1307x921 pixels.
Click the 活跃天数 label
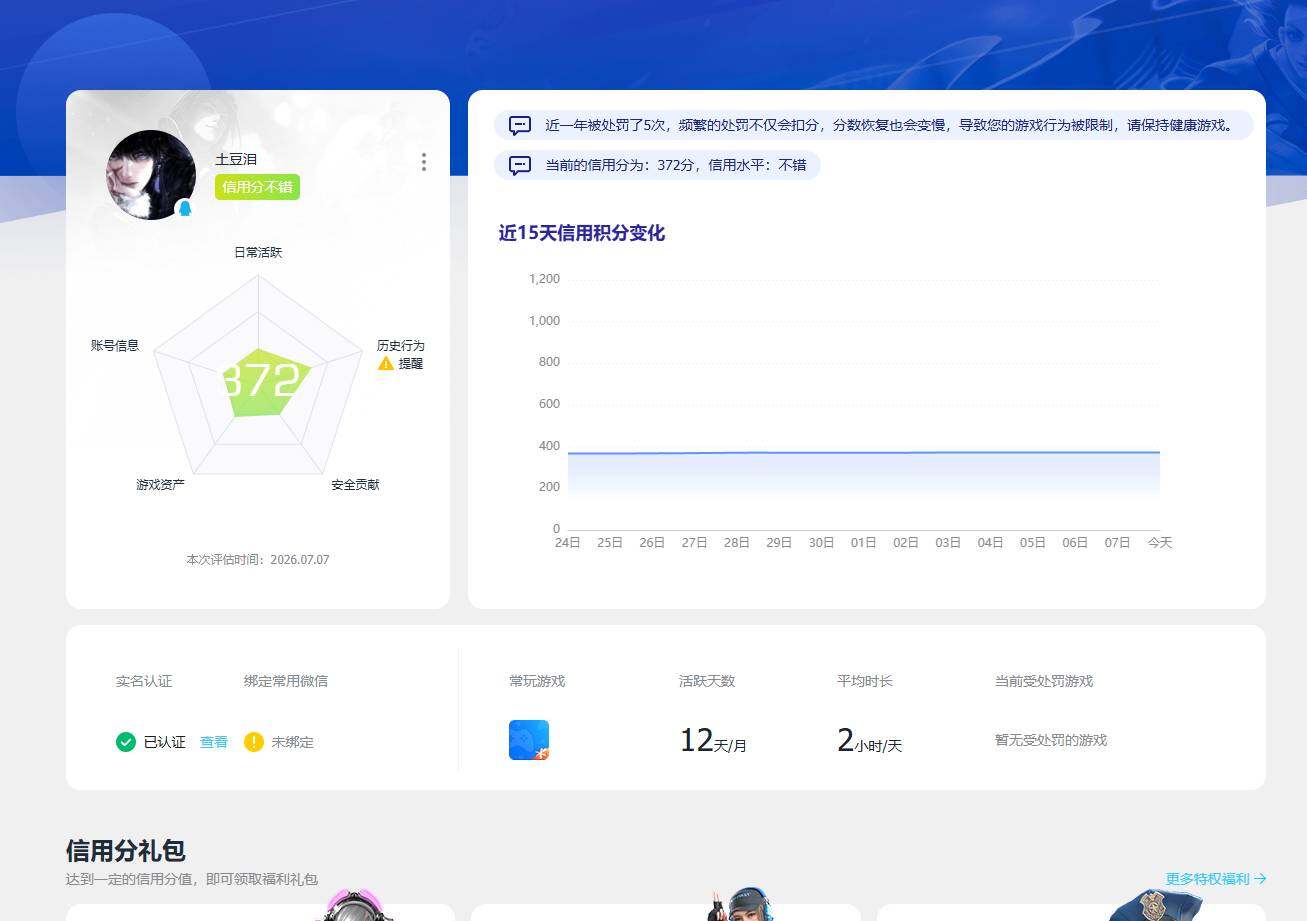pyautogui.click(x=707, y=682)
